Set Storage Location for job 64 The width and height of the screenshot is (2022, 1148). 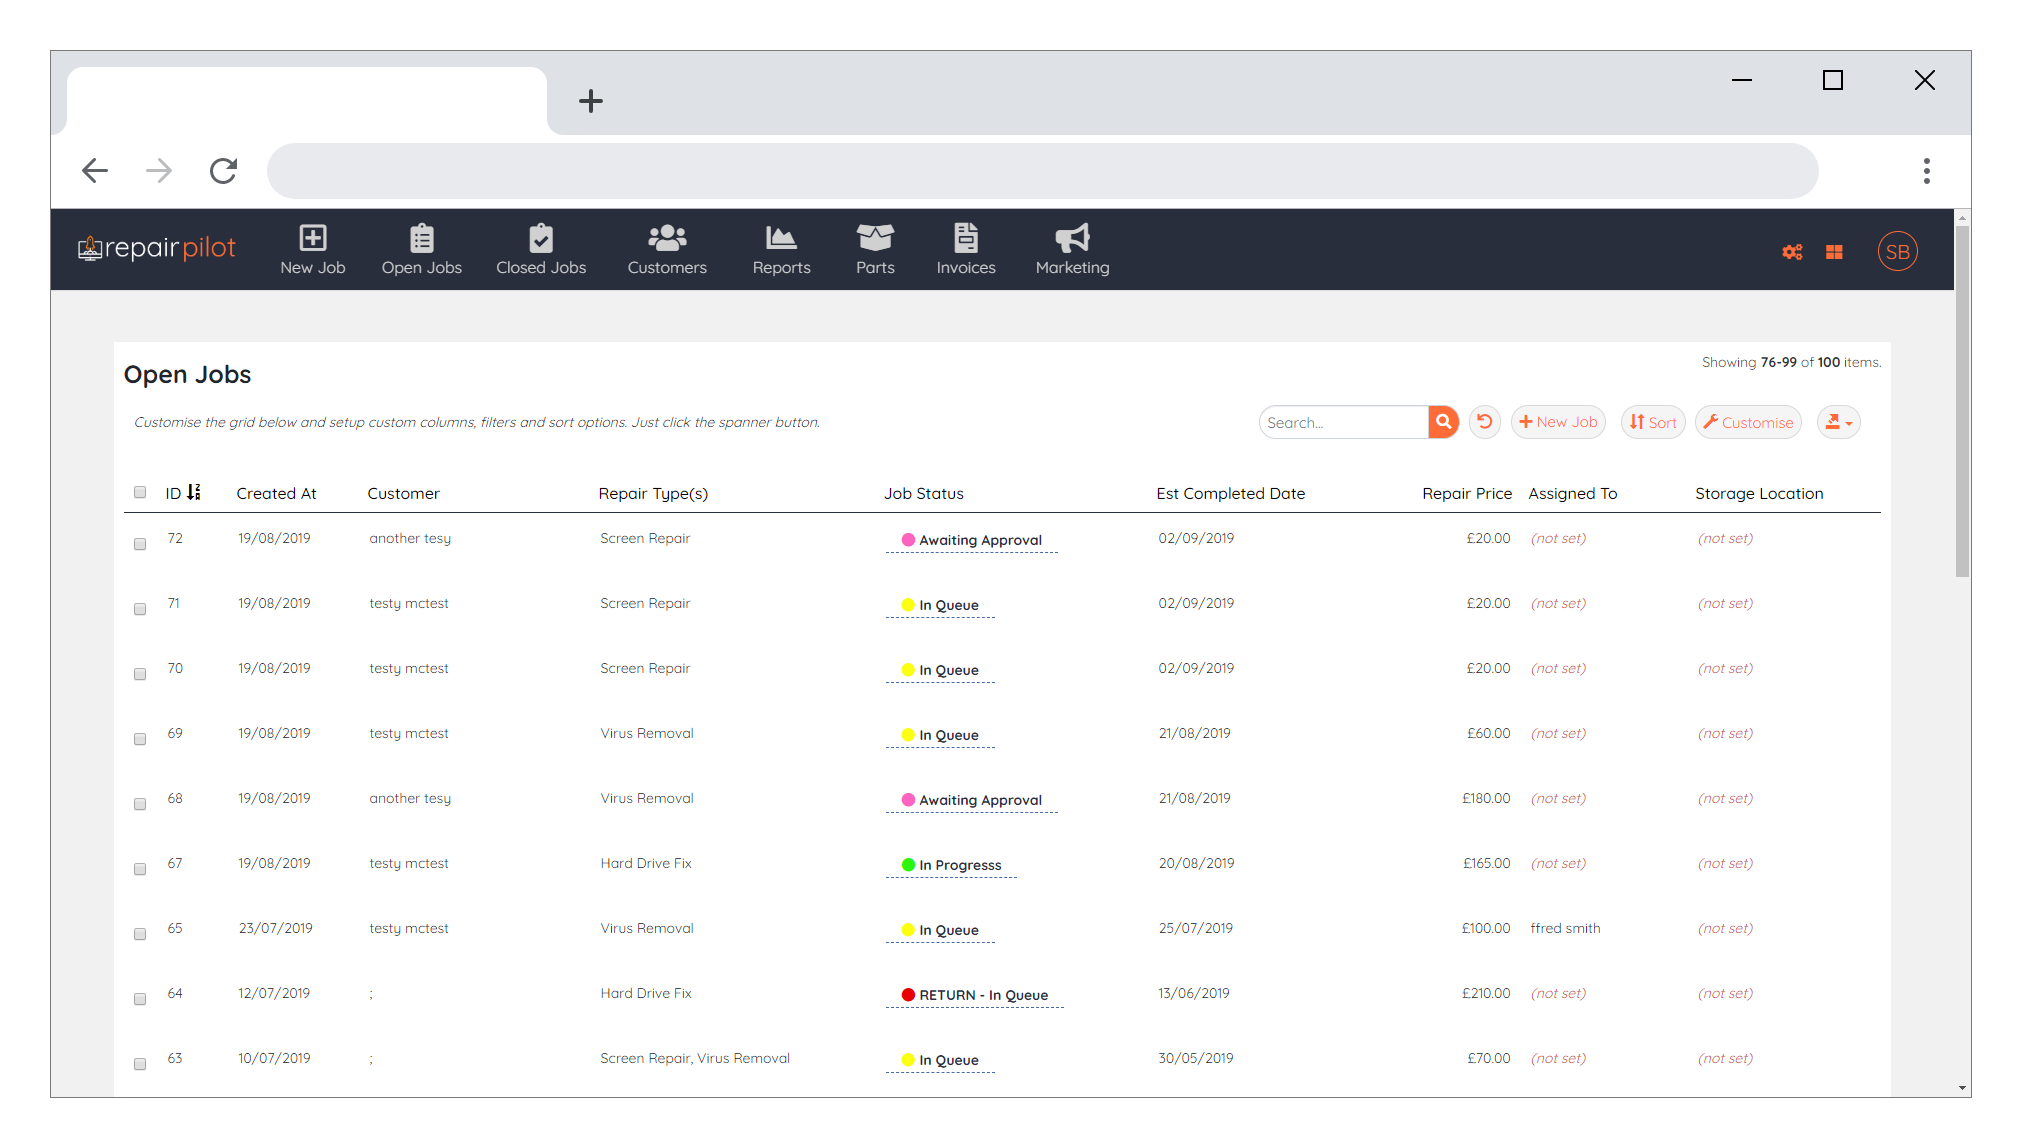(1725, 993)
